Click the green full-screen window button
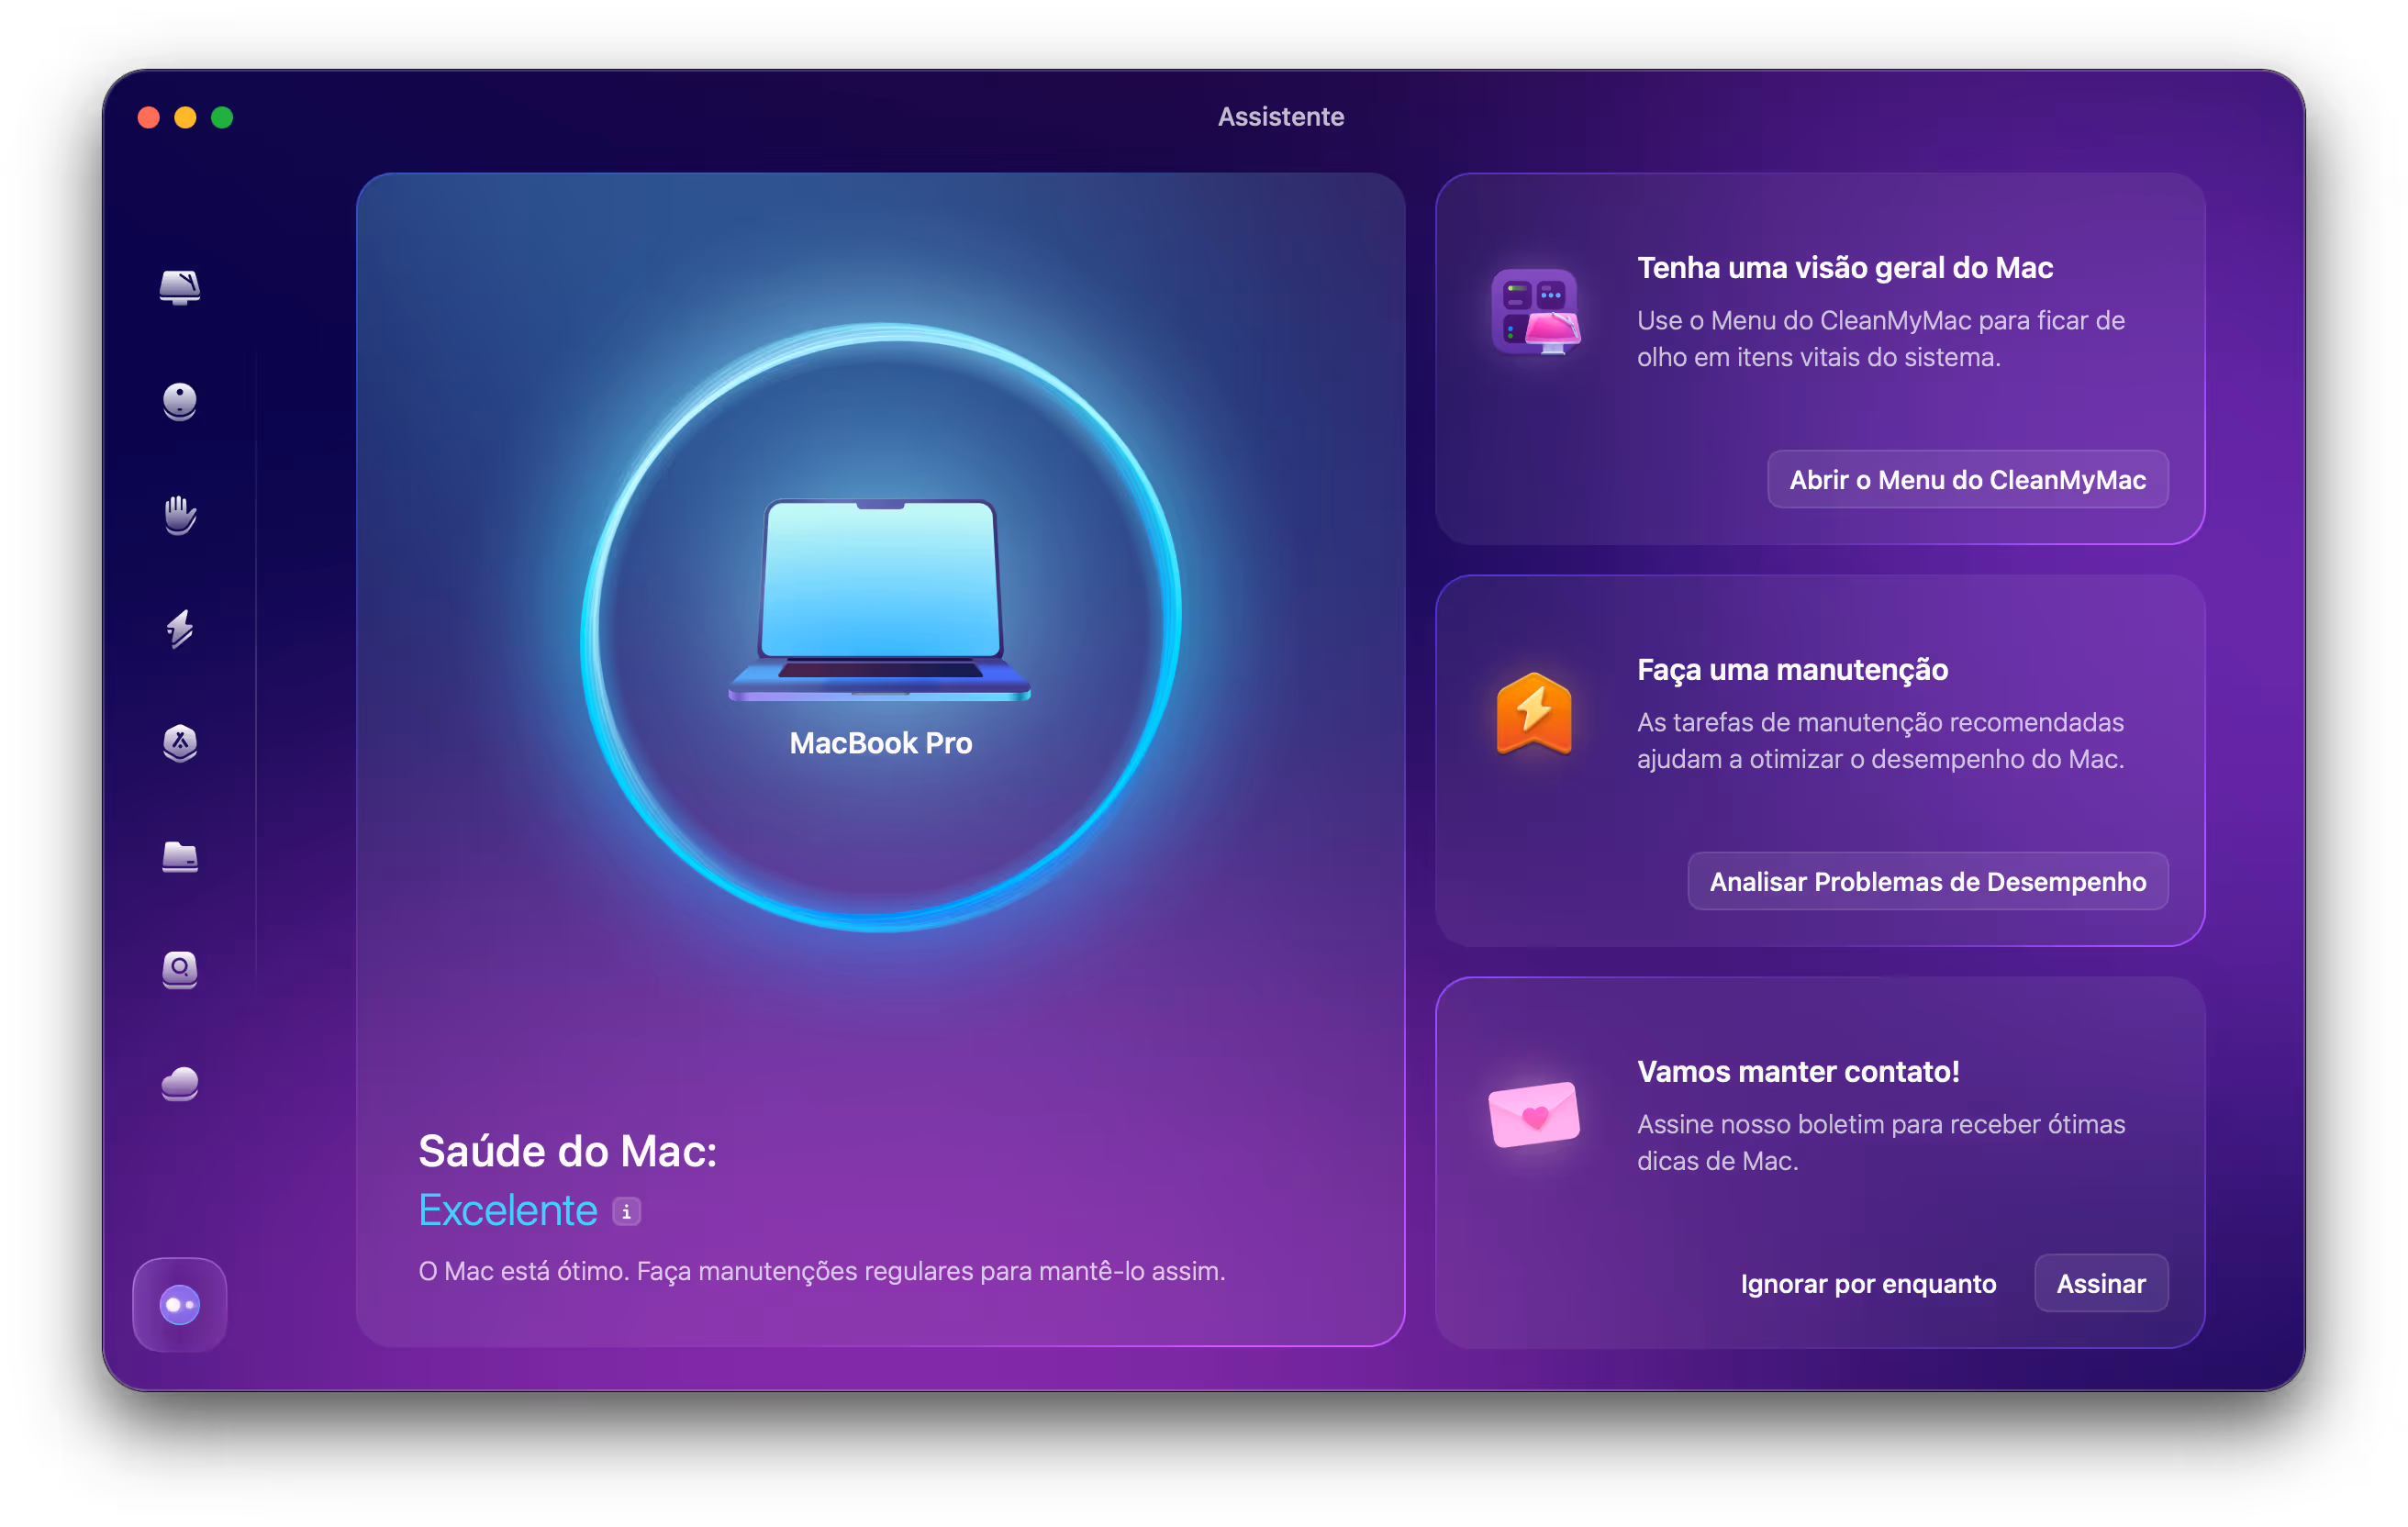The height and width of the screenshot is (1527, 2408). [x=222, y=118]
